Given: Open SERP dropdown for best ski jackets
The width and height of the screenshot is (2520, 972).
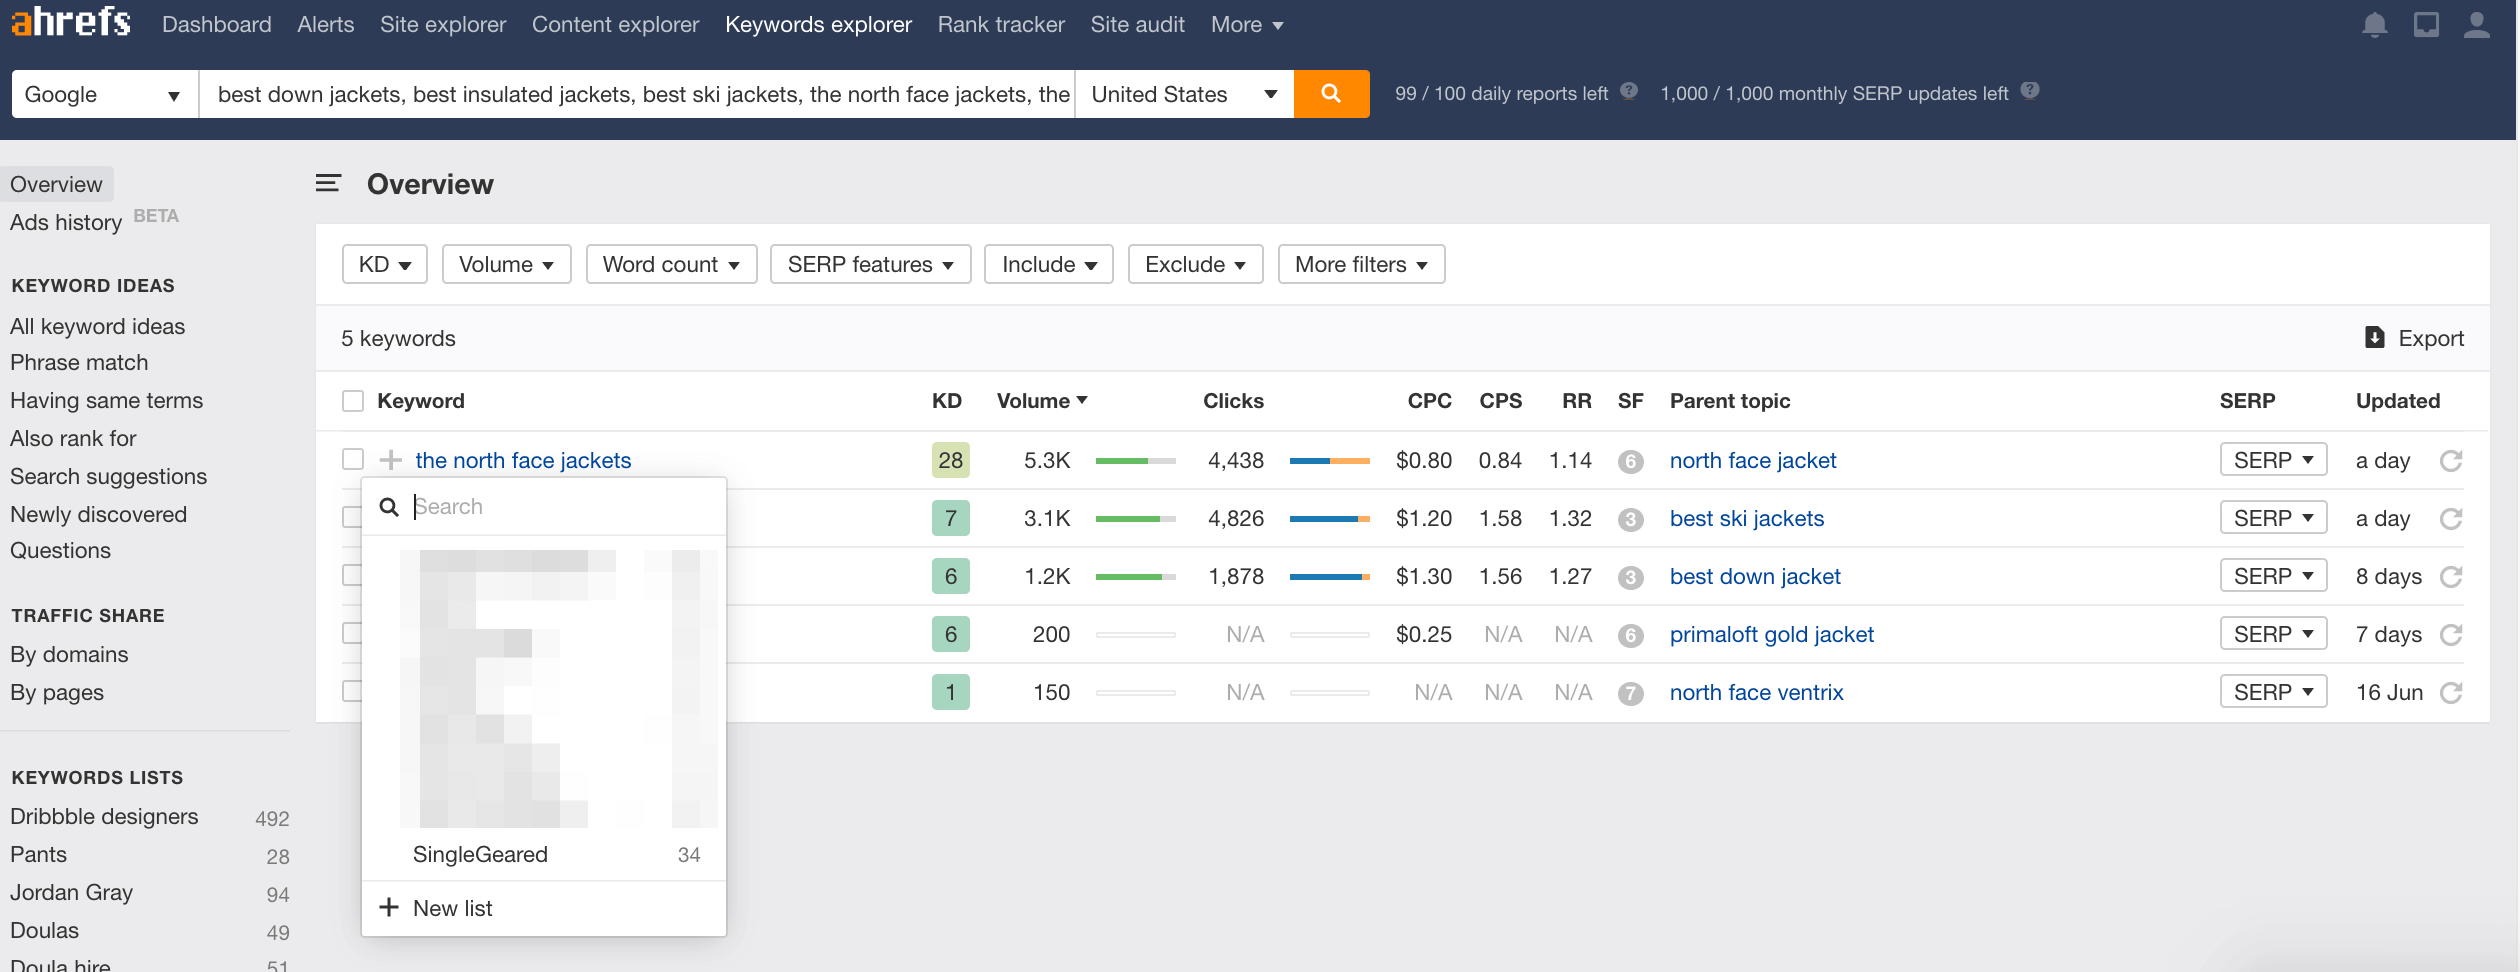Looking at the screenshot, I should [2273, 518].
